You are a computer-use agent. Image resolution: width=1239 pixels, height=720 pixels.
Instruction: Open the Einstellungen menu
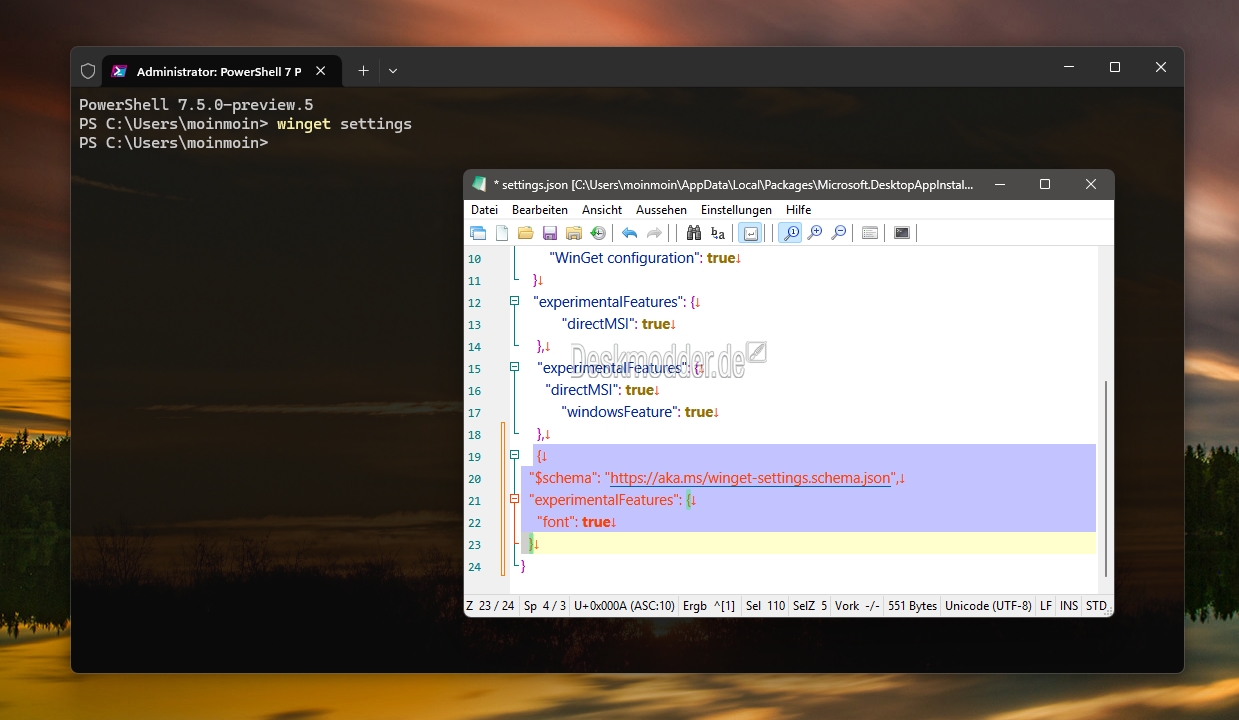point(736,210)
